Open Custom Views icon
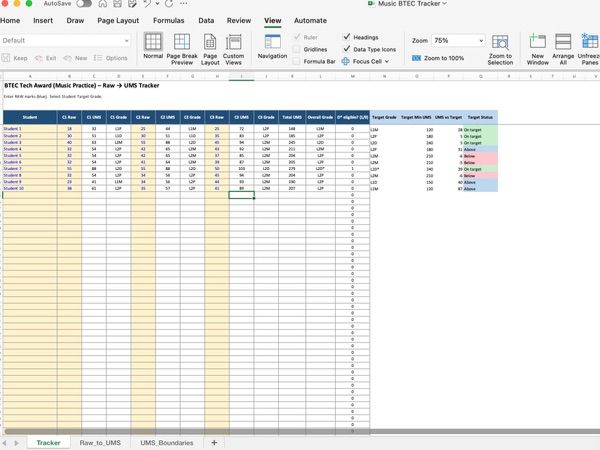 click(x=233, y=41)
